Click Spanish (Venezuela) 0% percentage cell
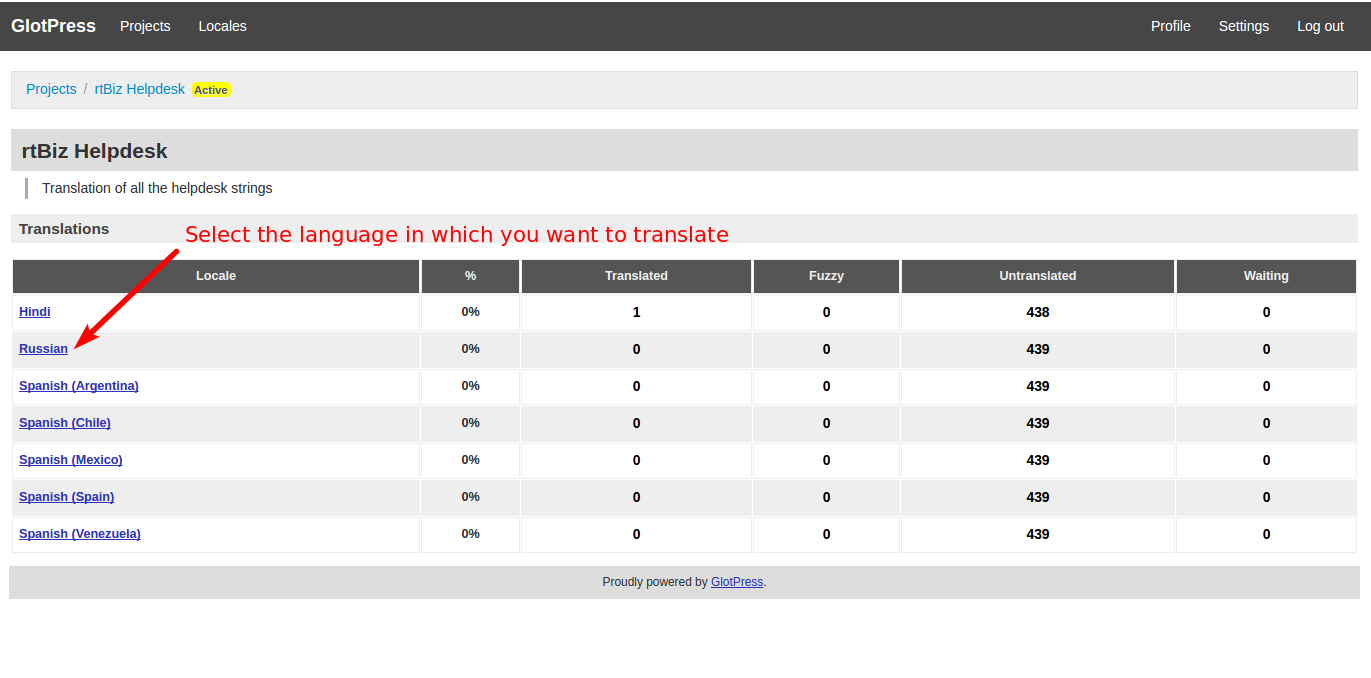The image size is (1371, 678). tap(470, 534)
